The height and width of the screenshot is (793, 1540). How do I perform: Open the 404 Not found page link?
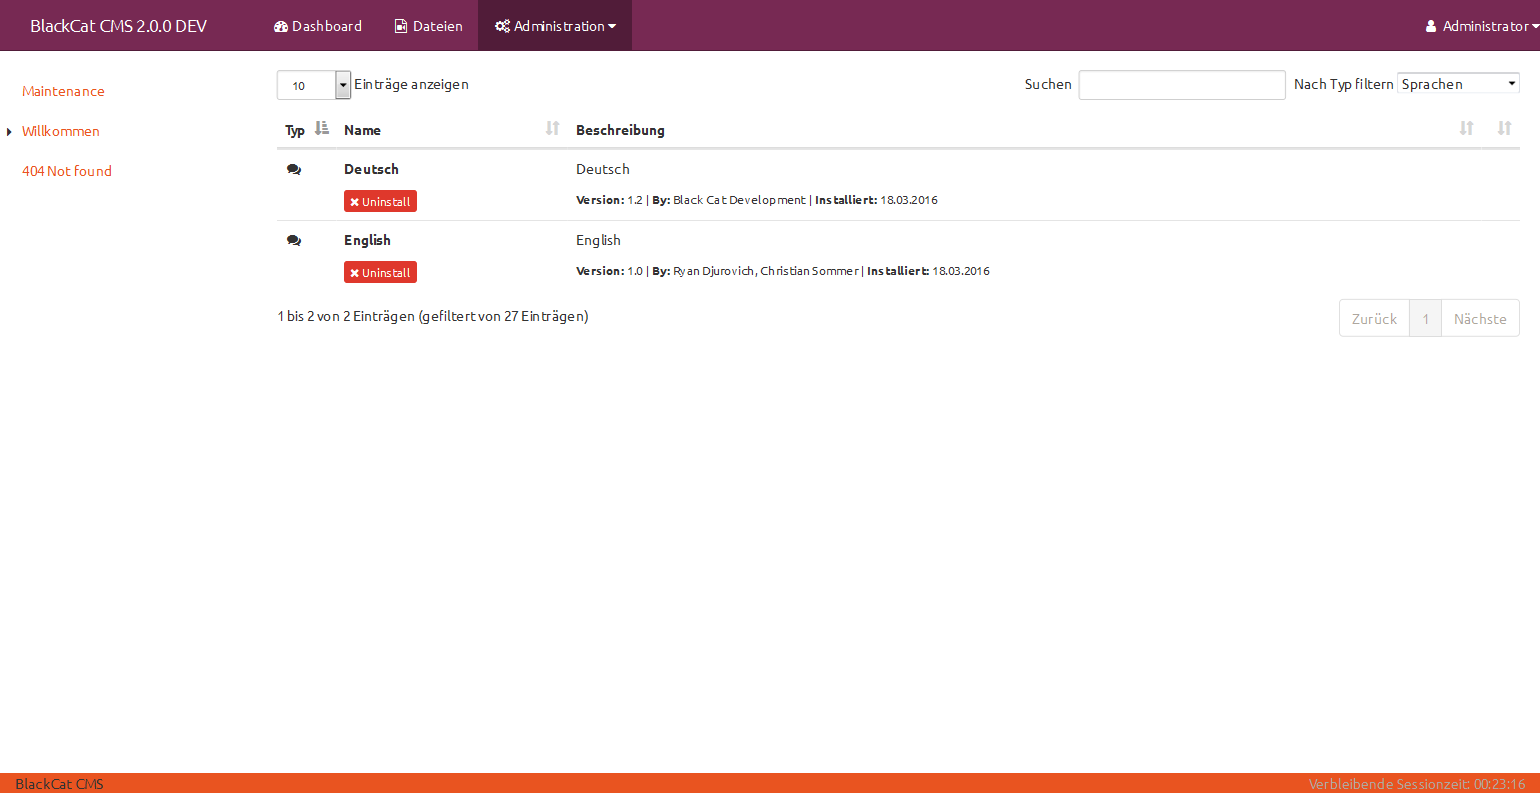tap(67, 171)
